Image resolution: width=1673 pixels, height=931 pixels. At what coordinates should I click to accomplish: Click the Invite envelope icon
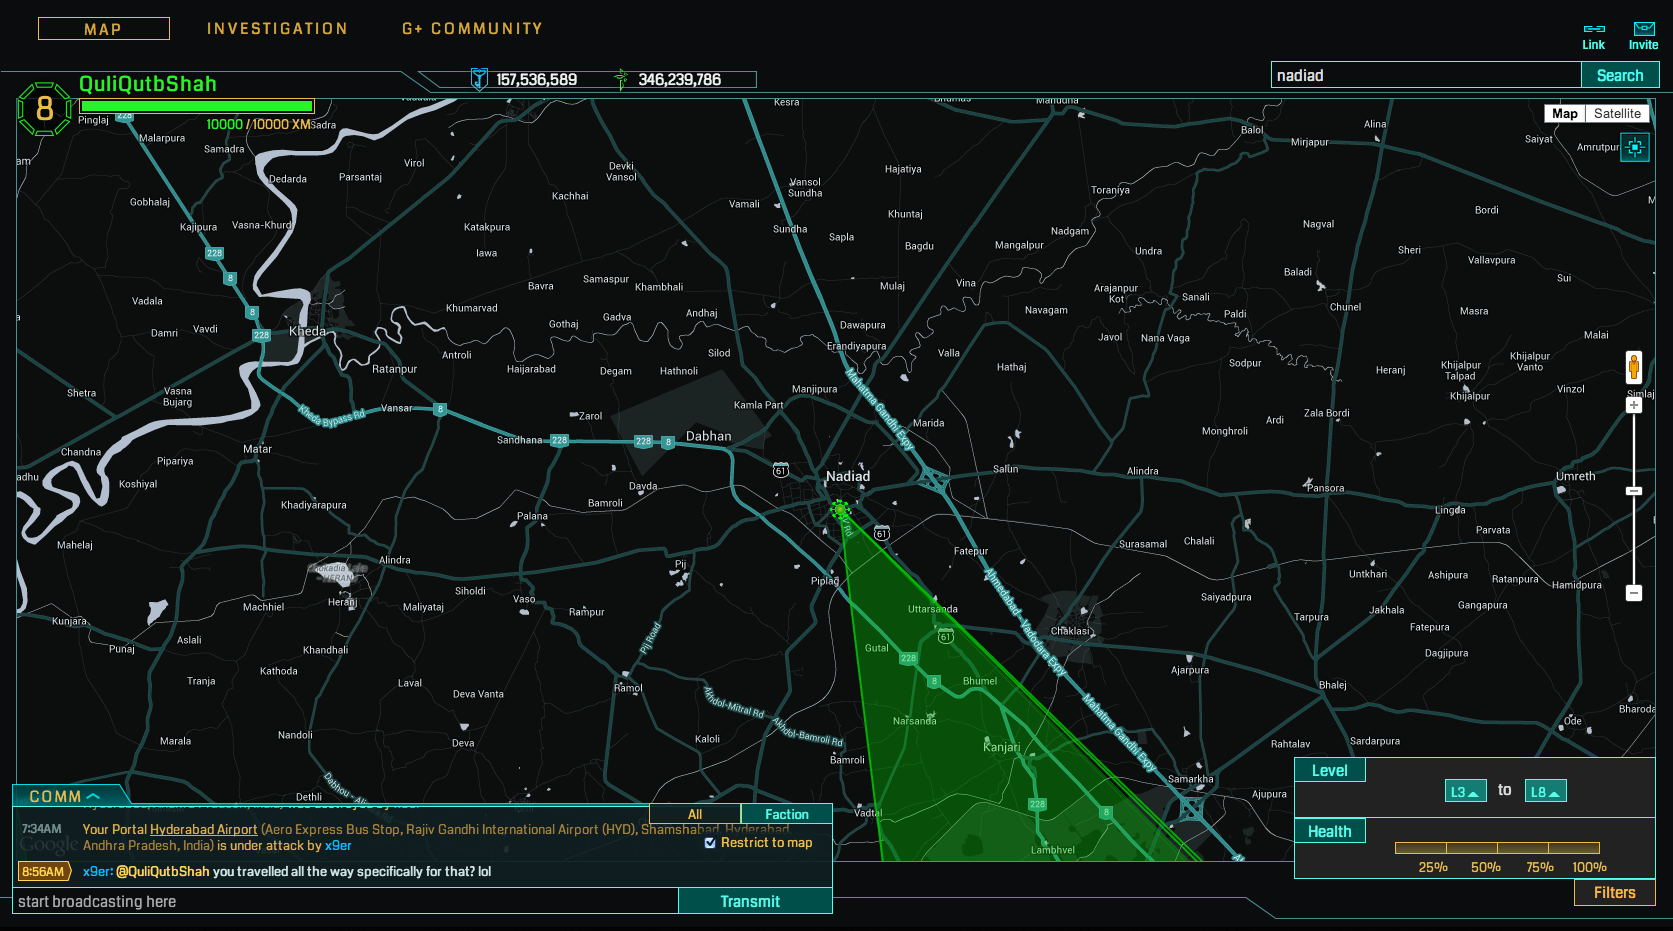click(x=1644, y=29)
